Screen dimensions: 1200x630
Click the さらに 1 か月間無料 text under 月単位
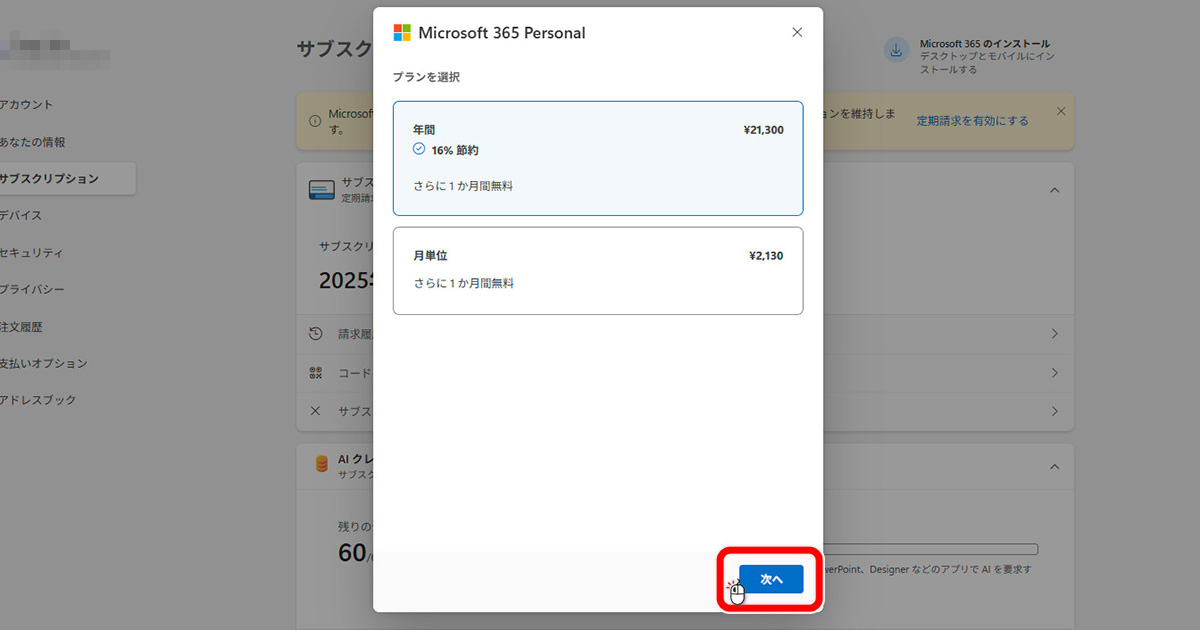[463, 284]
